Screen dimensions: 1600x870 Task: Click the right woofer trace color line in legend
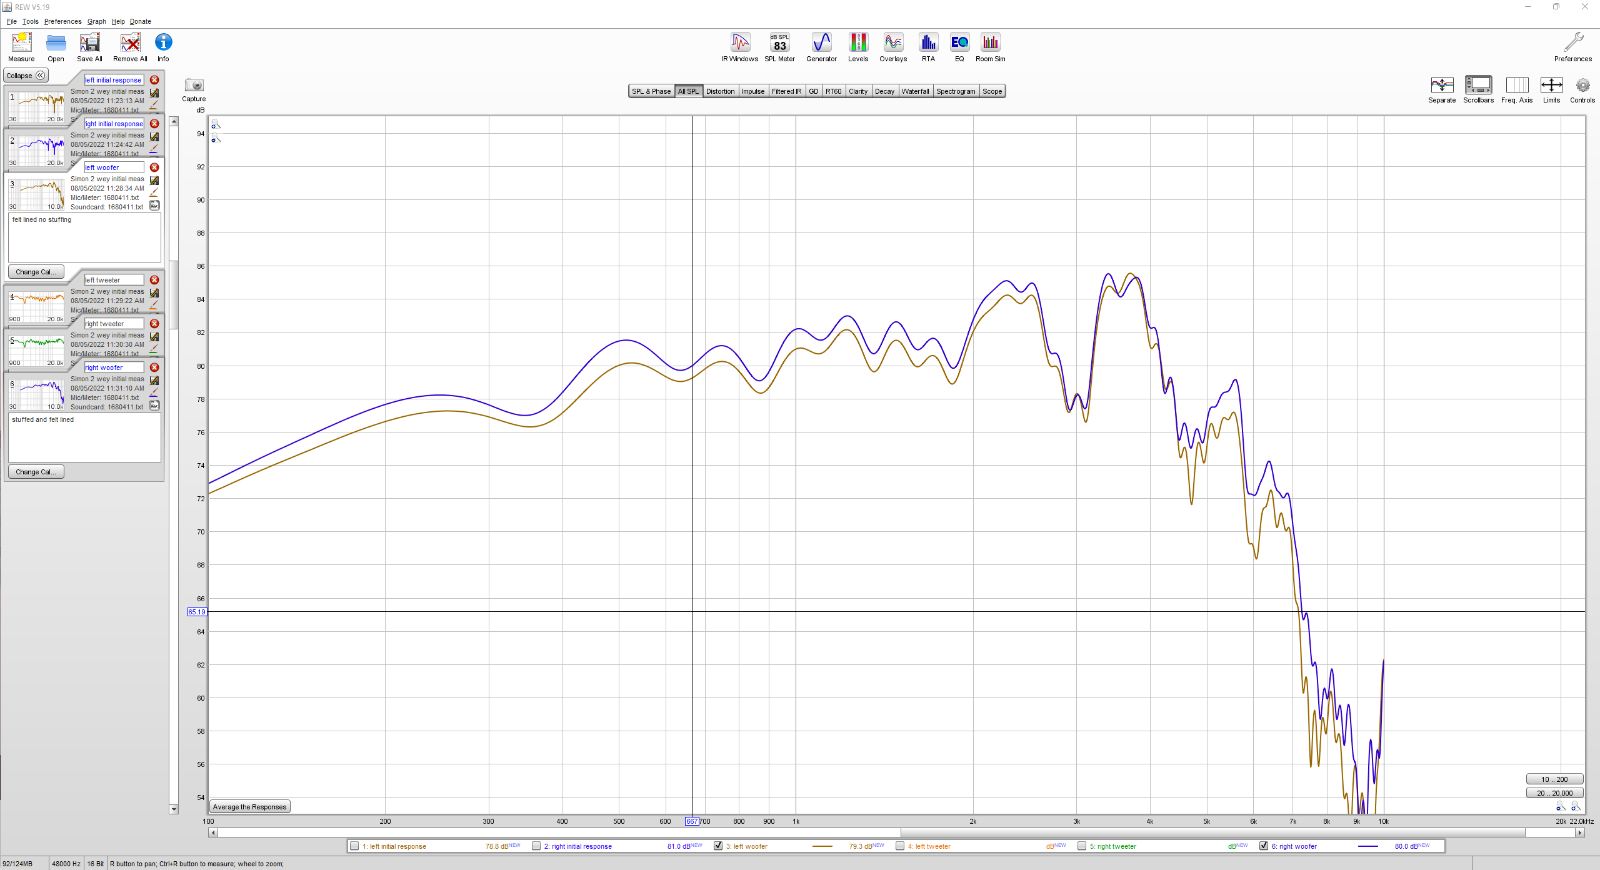click(1369, 846)
